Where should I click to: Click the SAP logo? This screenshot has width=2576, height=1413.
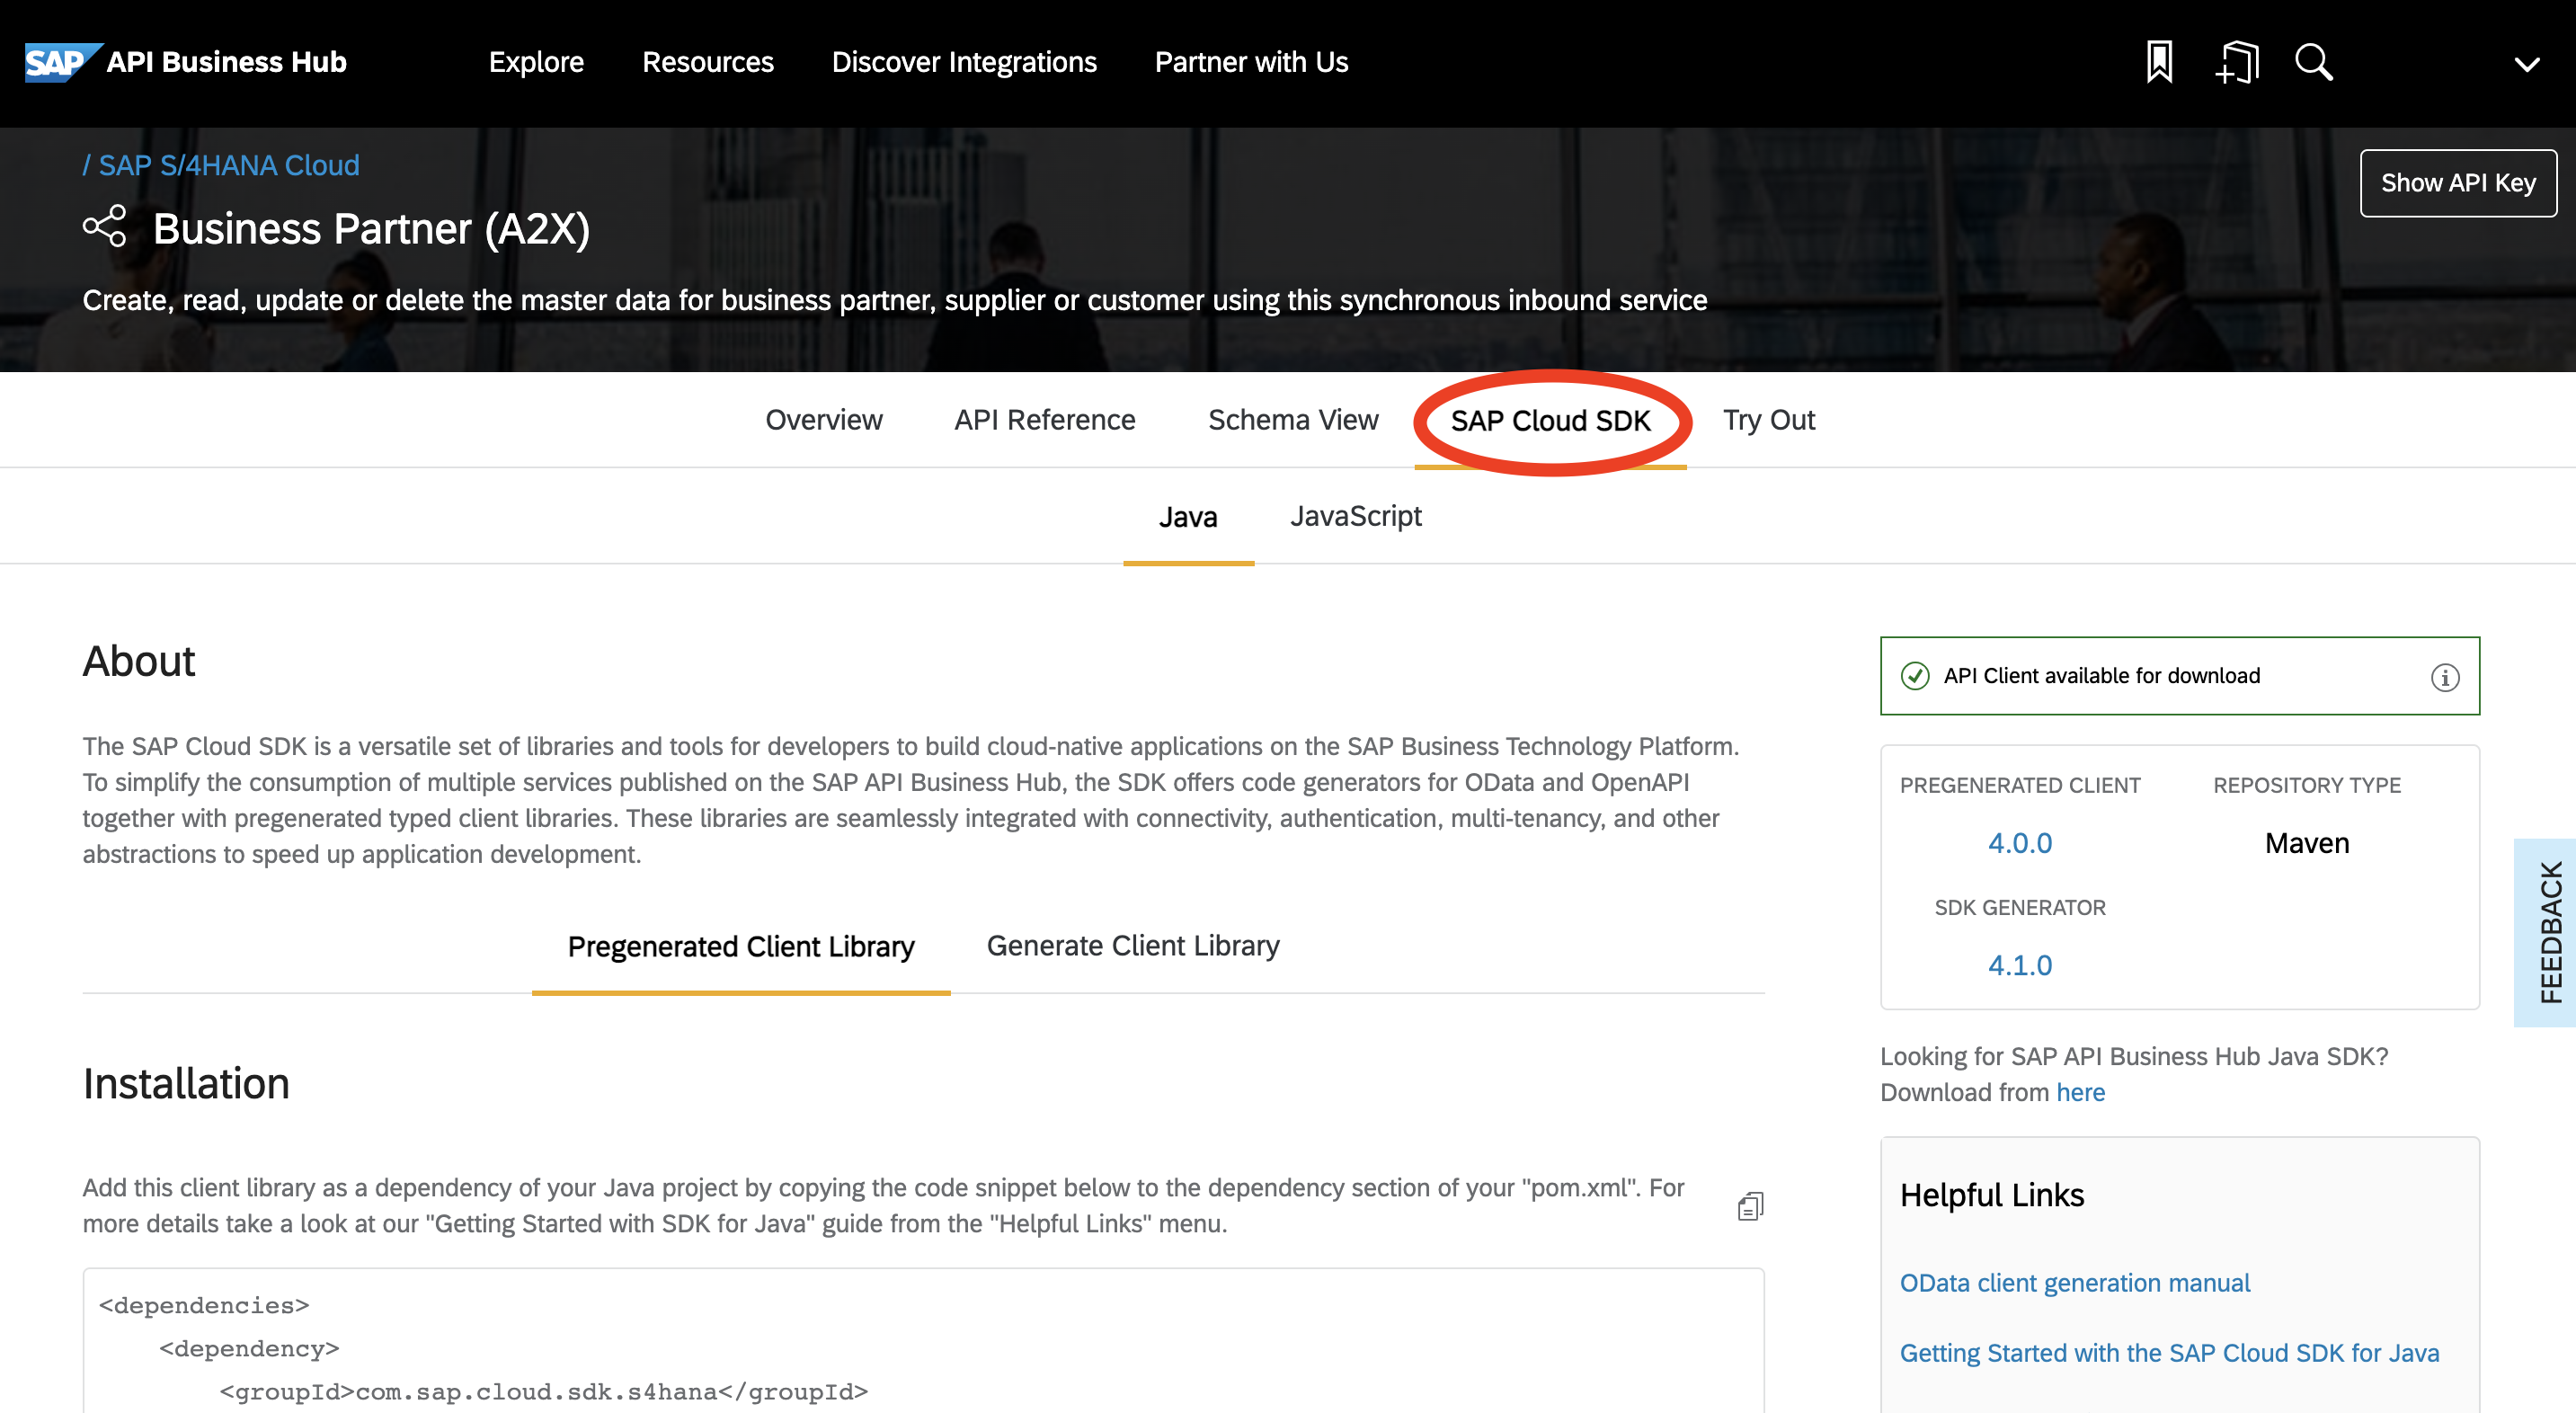pos(60,62)
